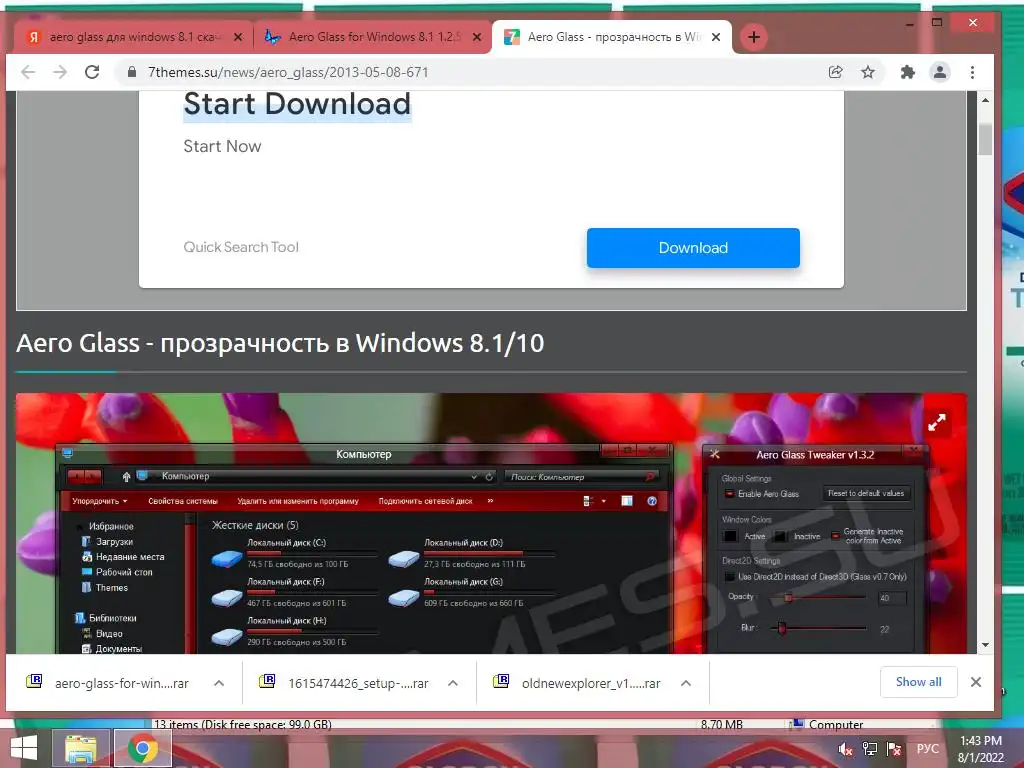Click the РУС input language indicator
Image resolution: width=1024 pixels, height=768 pixels.
click(928, 749)
